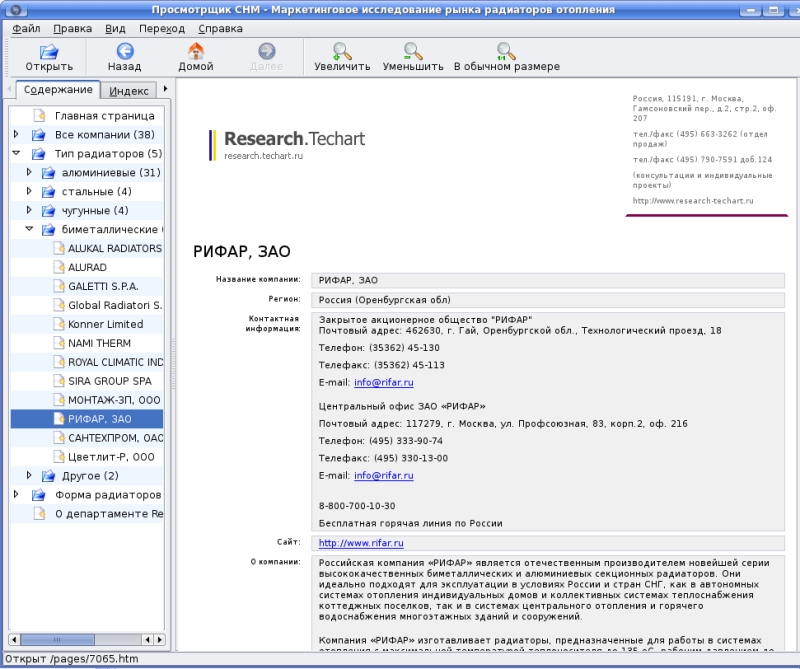The image size is (800, 669).
Task: Expand the чугунные (4) branch
Action: tap(29, 210)
